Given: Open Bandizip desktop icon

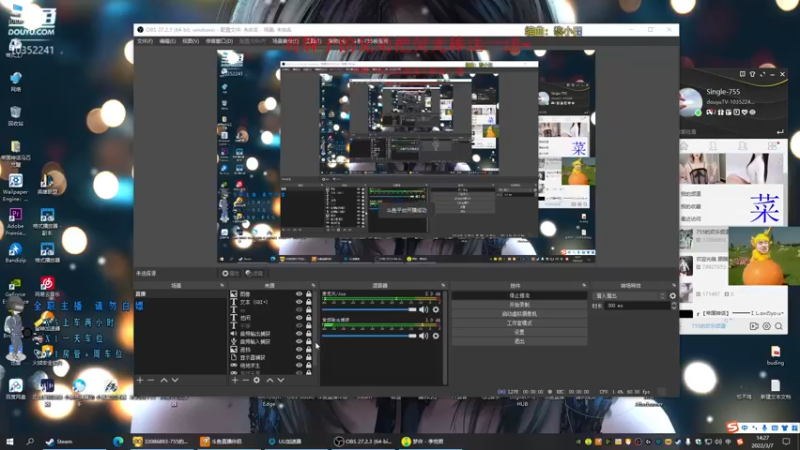Looking at the screenshot, I should (15, 253).
